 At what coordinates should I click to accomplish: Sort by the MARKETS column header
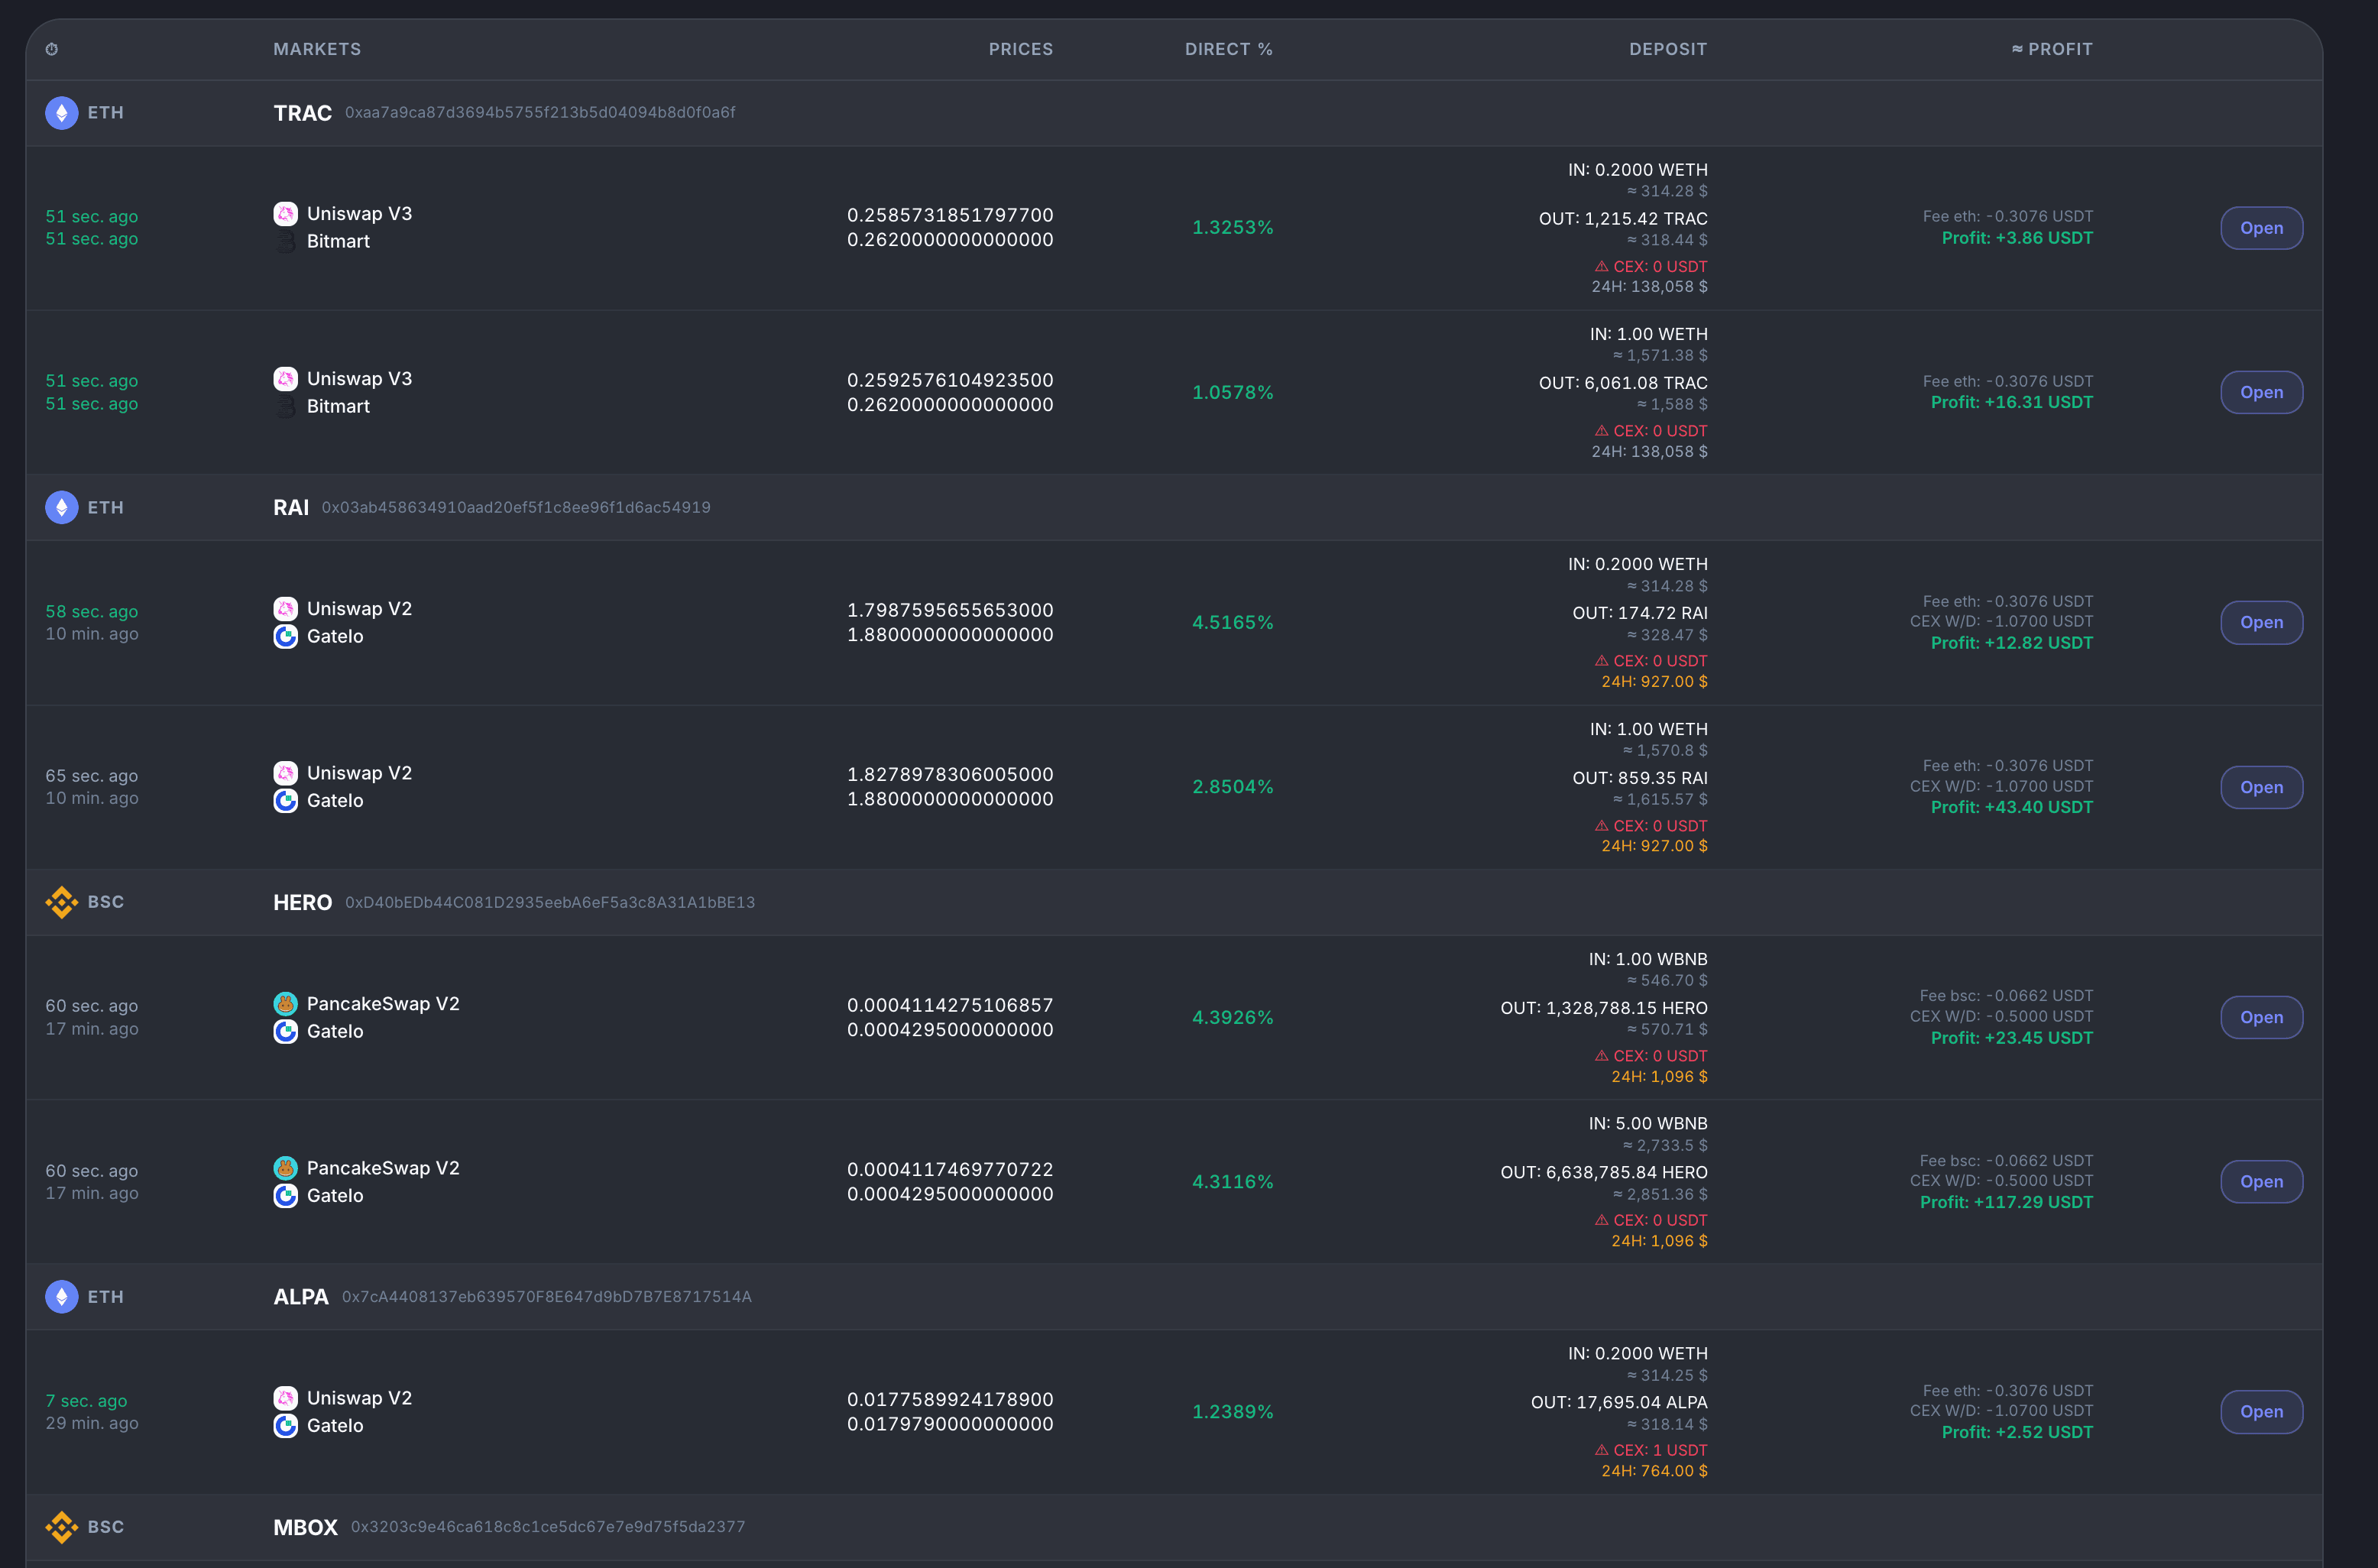[317, 49]
